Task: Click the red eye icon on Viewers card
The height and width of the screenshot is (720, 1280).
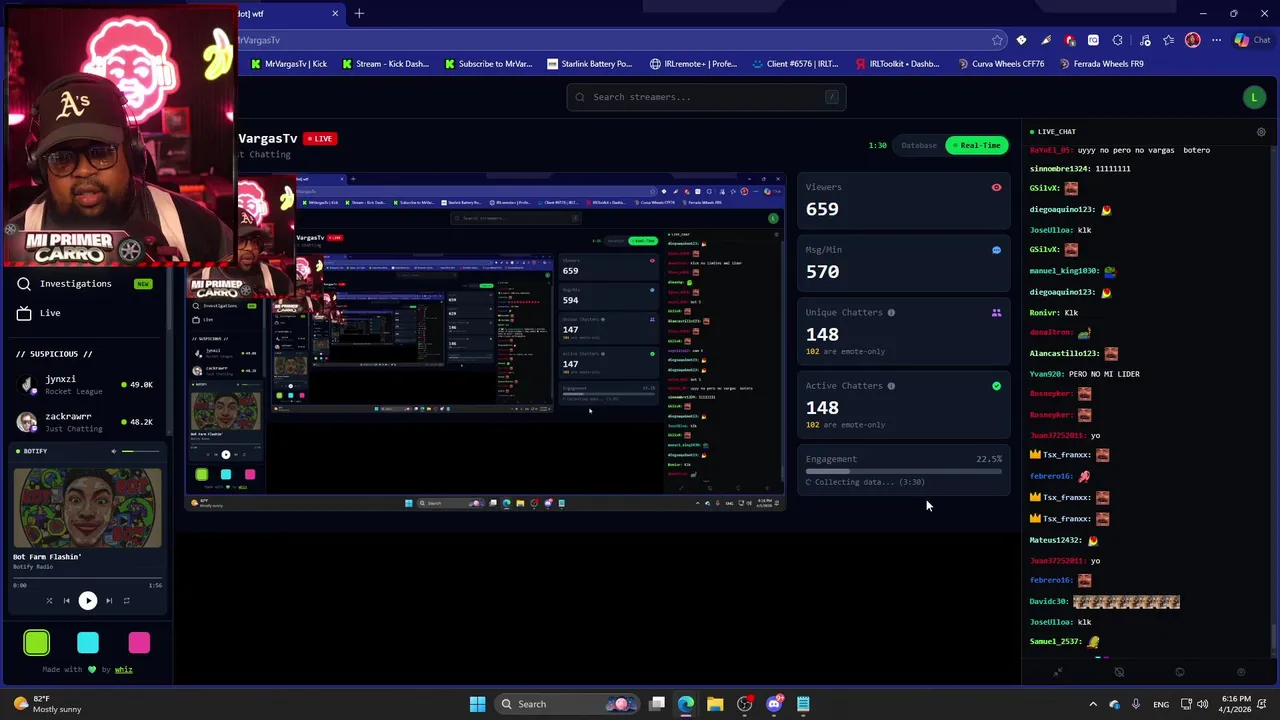Action: pyautogui.click(x=996, y=188)
